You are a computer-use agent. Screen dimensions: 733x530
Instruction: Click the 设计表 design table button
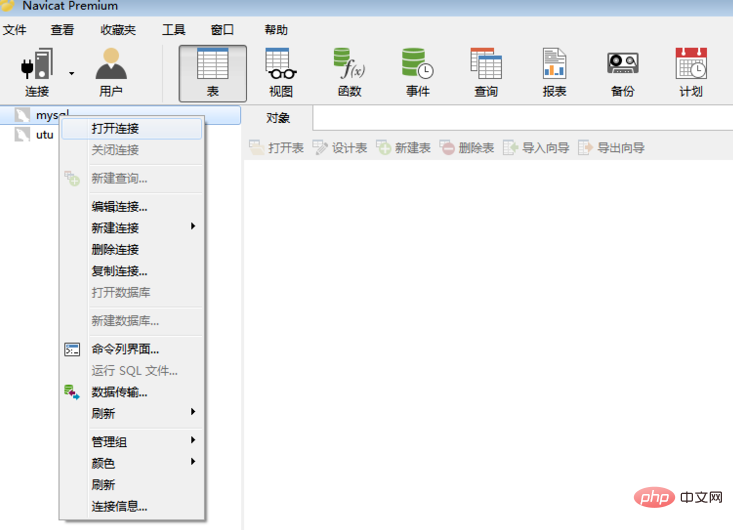pos(340,148)
